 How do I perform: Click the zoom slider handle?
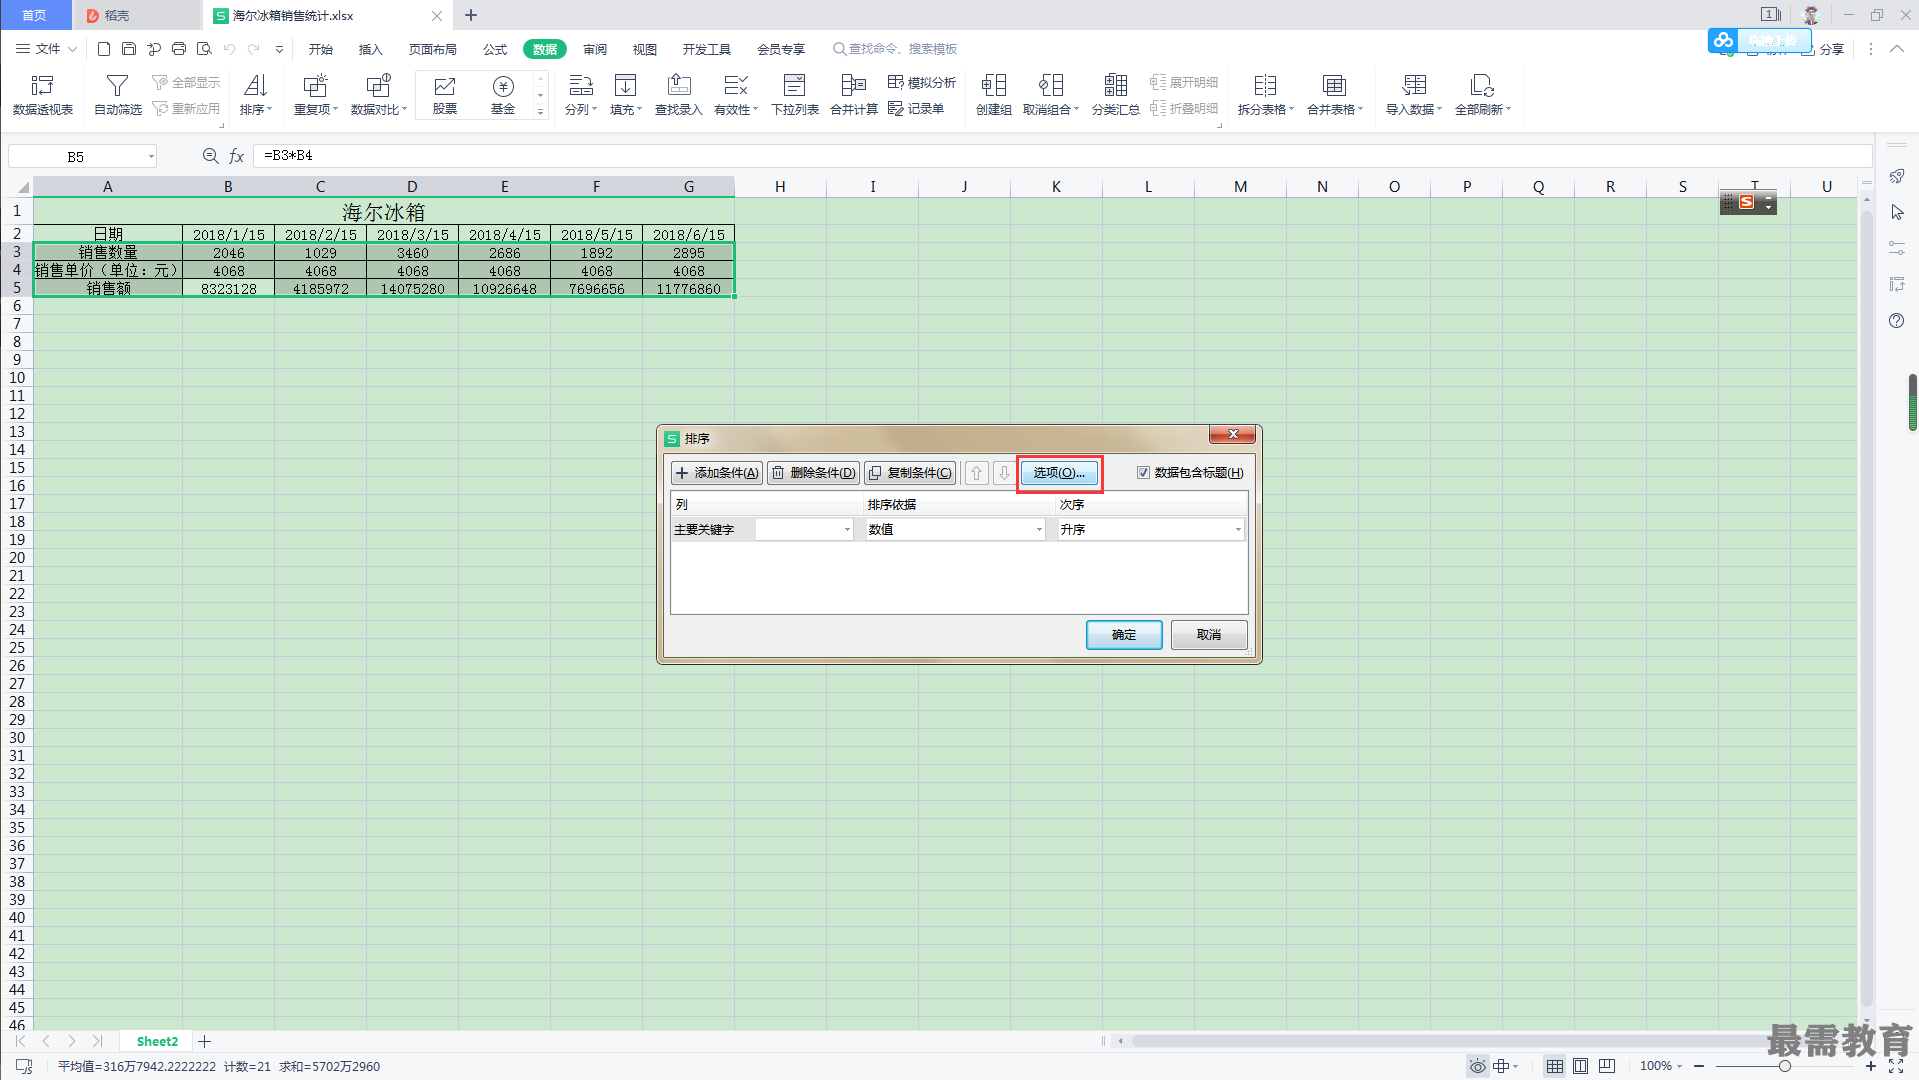coord(1784,1066)
